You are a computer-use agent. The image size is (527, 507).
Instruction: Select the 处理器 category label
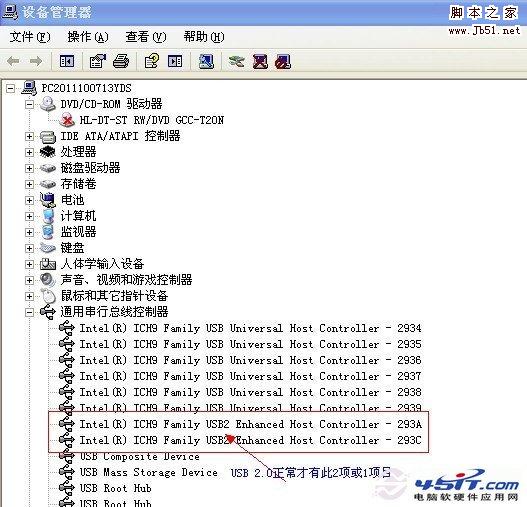coord(78,152)
